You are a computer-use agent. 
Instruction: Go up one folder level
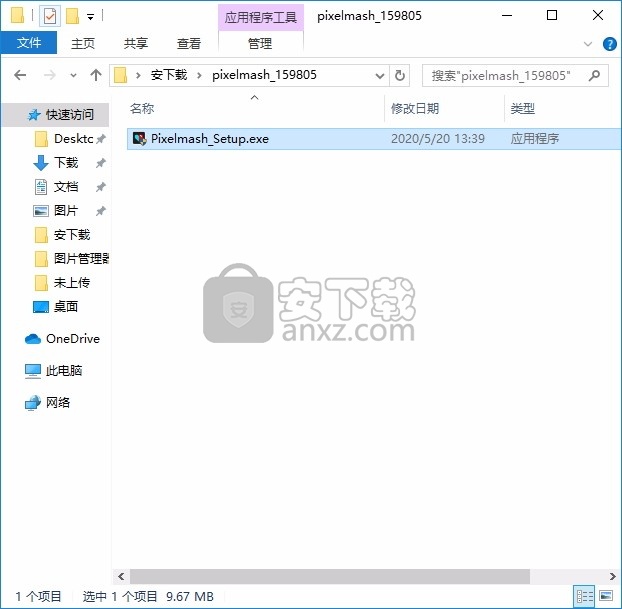pos(96,75)
